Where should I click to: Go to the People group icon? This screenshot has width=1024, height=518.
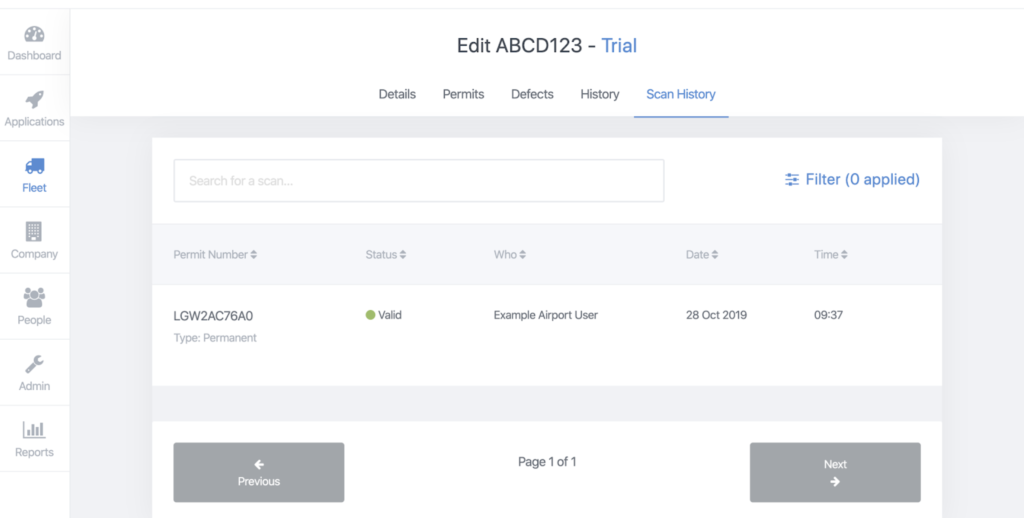(34, 297)
